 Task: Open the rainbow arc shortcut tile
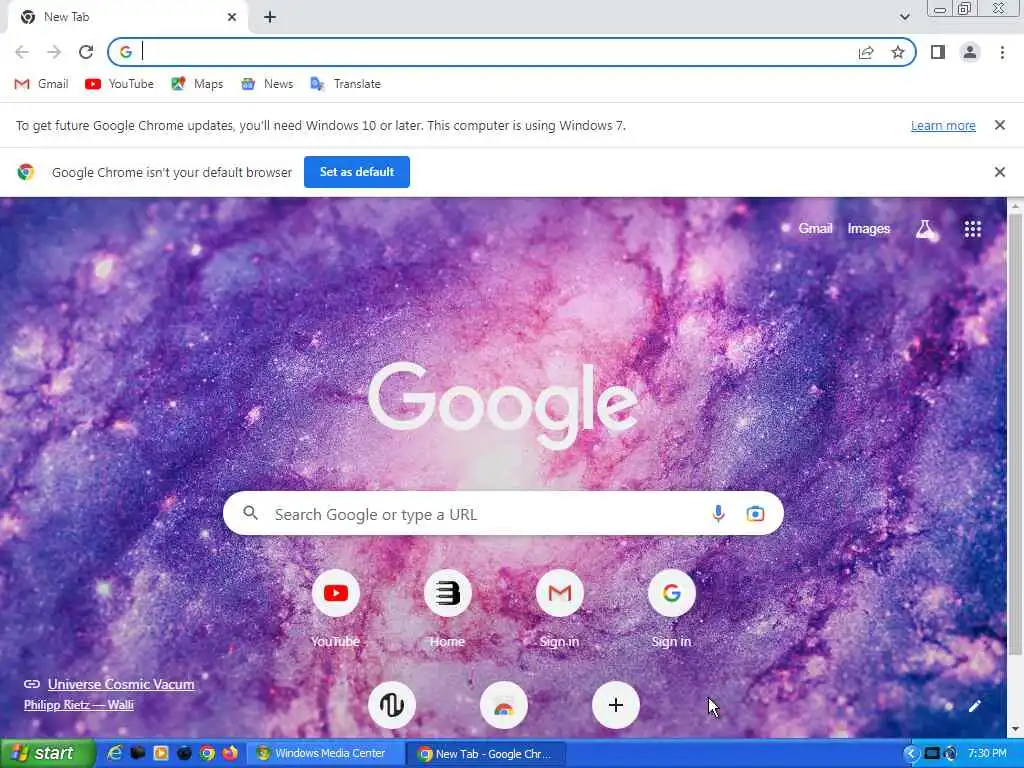click(x=504, y=705)
